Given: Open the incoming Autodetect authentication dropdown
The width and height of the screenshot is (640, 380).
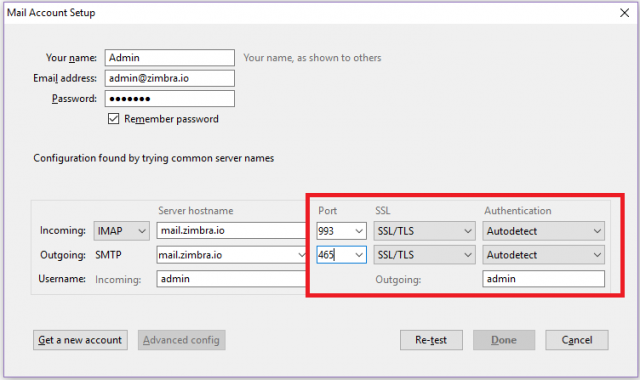Looking at the screenshot, I should click(543, 231).
